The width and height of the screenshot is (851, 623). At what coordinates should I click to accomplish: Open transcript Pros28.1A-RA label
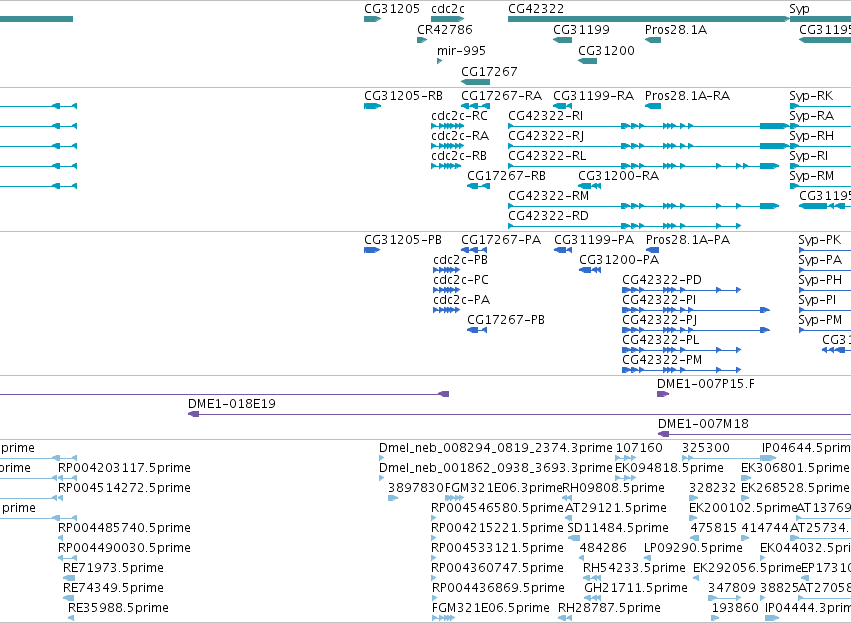tap(688, 96)
